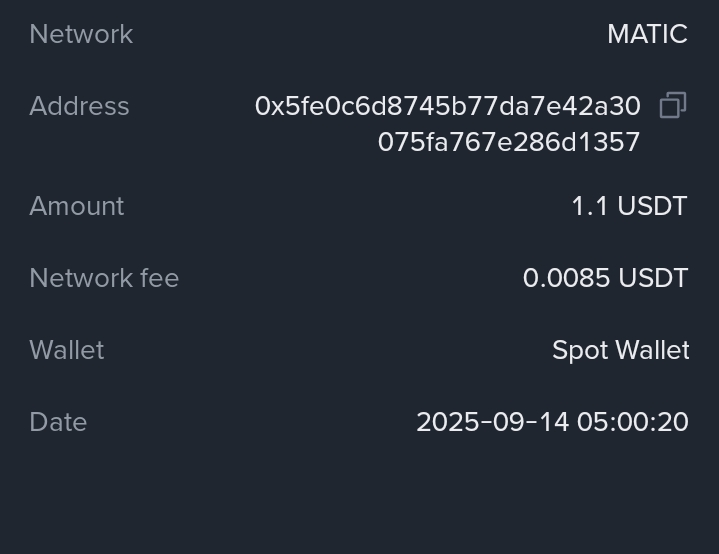Viewport: 719px width, 554px height.
Task: Click the Amount field label
Action: click(77, 206)
